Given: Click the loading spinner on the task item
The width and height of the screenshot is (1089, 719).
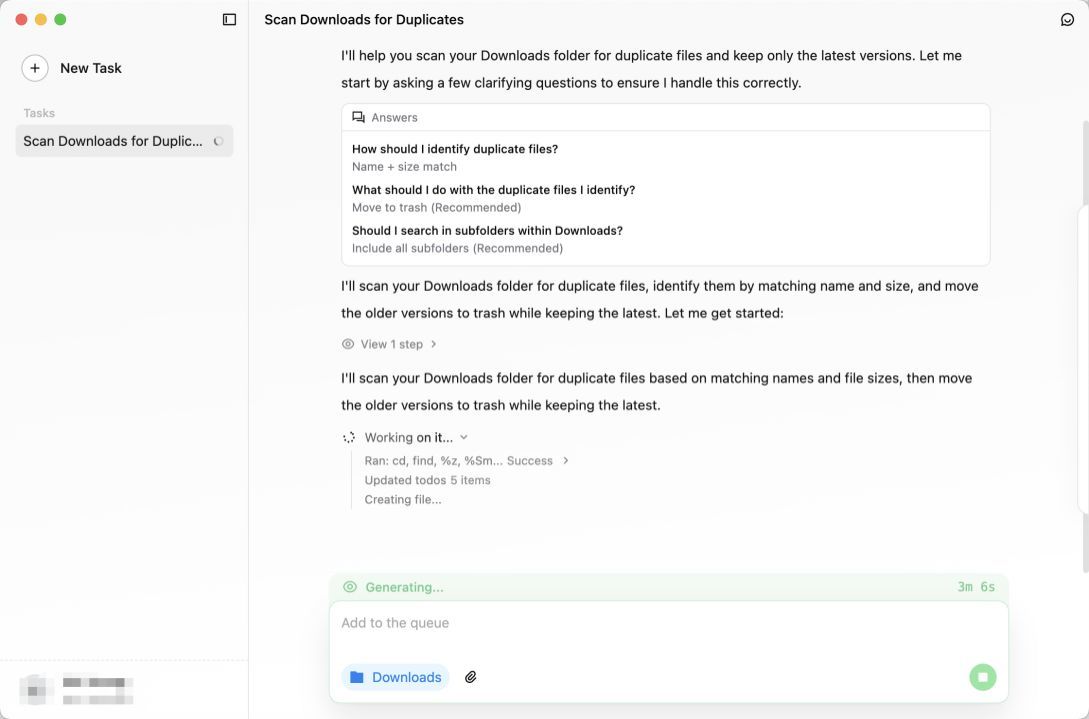Looking at the screenshot, I should (x=219, y=141).
